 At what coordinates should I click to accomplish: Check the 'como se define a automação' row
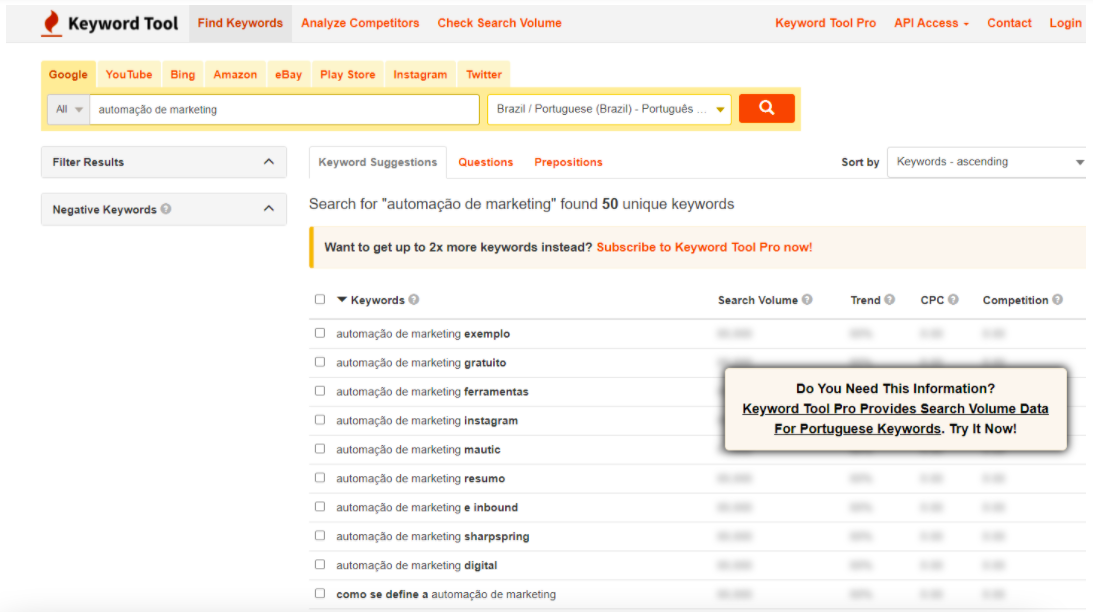pyautogui.click(x=320, y=593)
